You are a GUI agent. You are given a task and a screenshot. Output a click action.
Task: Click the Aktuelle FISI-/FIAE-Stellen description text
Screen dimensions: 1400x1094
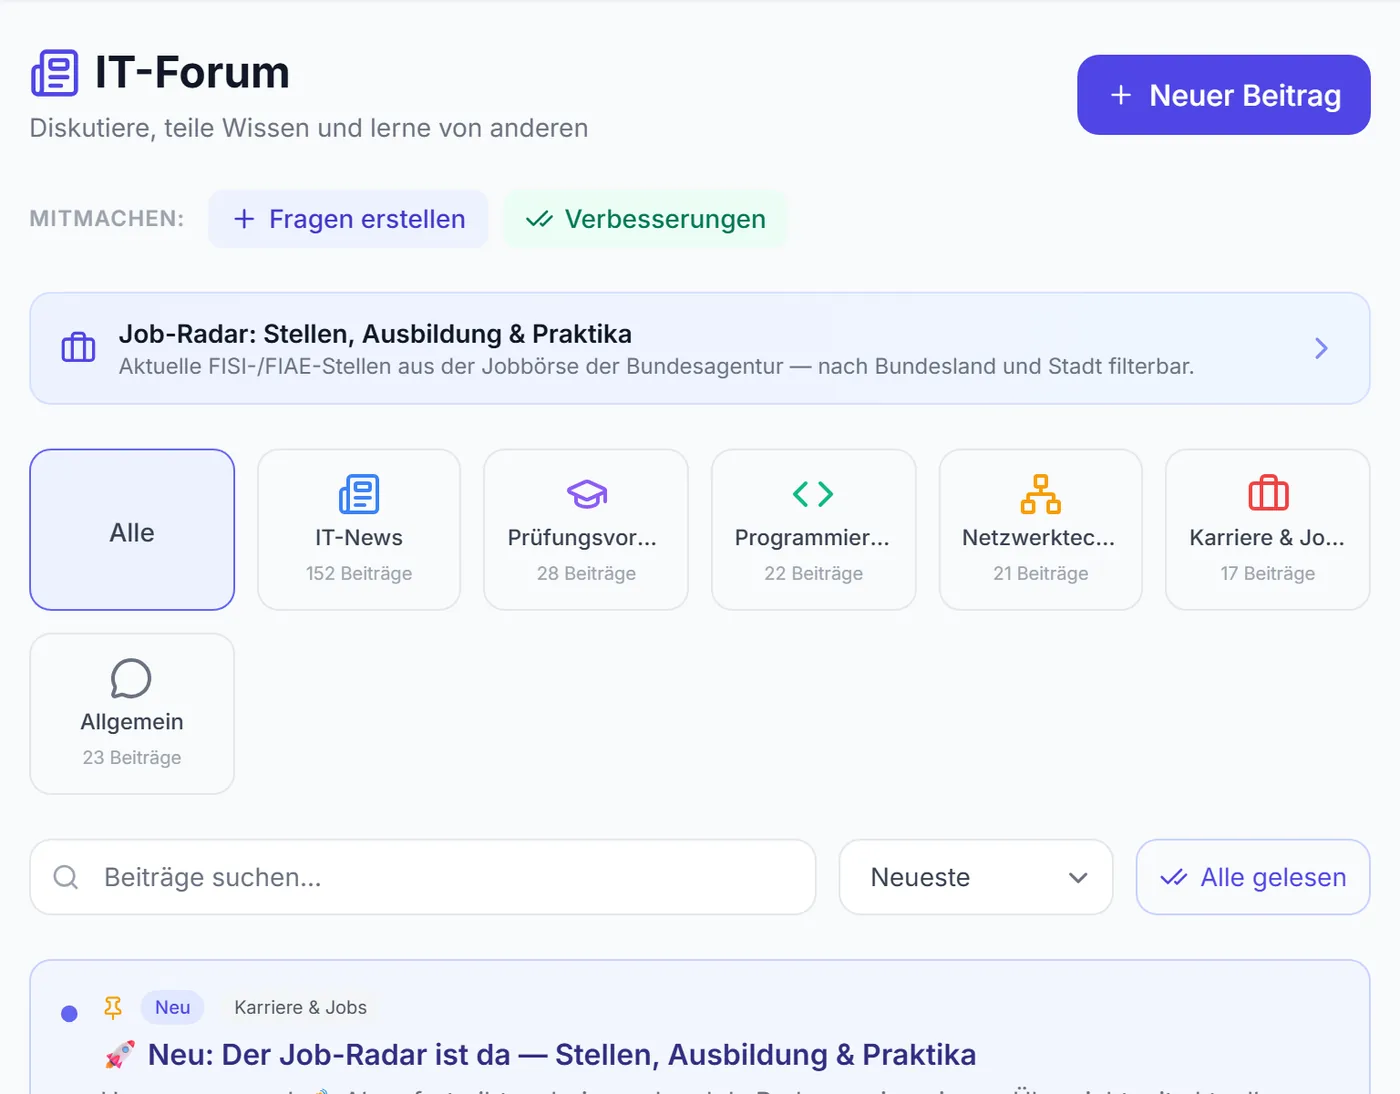pyautogui.click(x=656, y=366)
